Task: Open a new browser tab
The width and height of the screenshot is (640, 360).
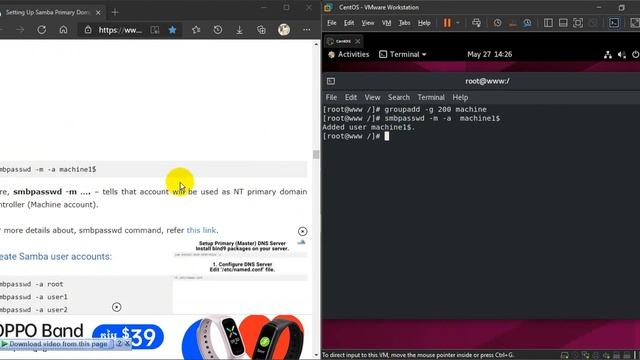Action: [115, 12]
